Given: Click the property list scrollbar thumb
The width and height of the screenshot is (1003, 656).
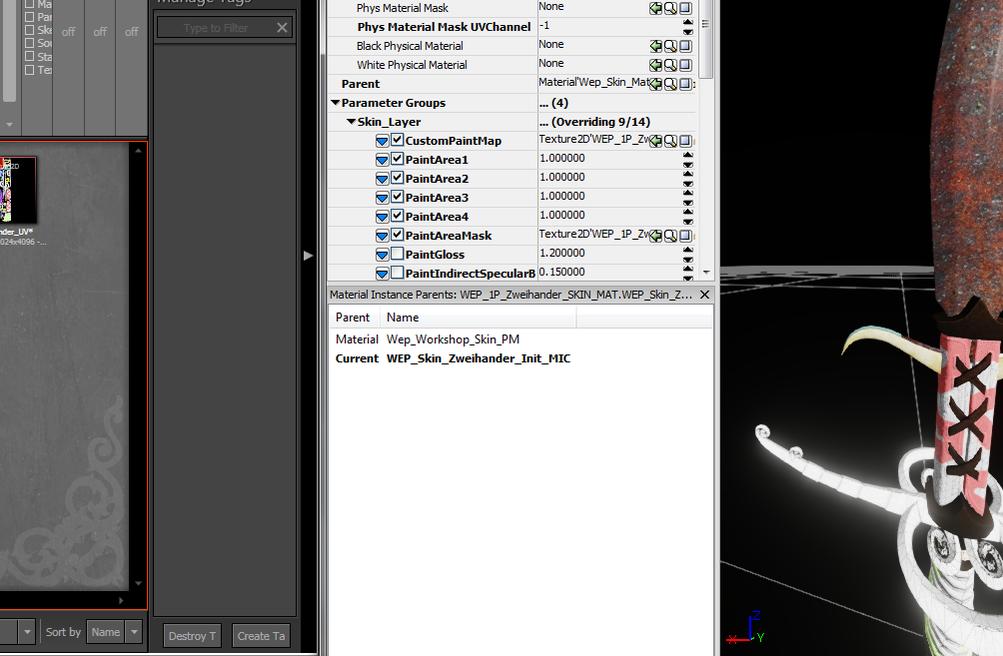Looking at the screenshot, I should 706,38.
